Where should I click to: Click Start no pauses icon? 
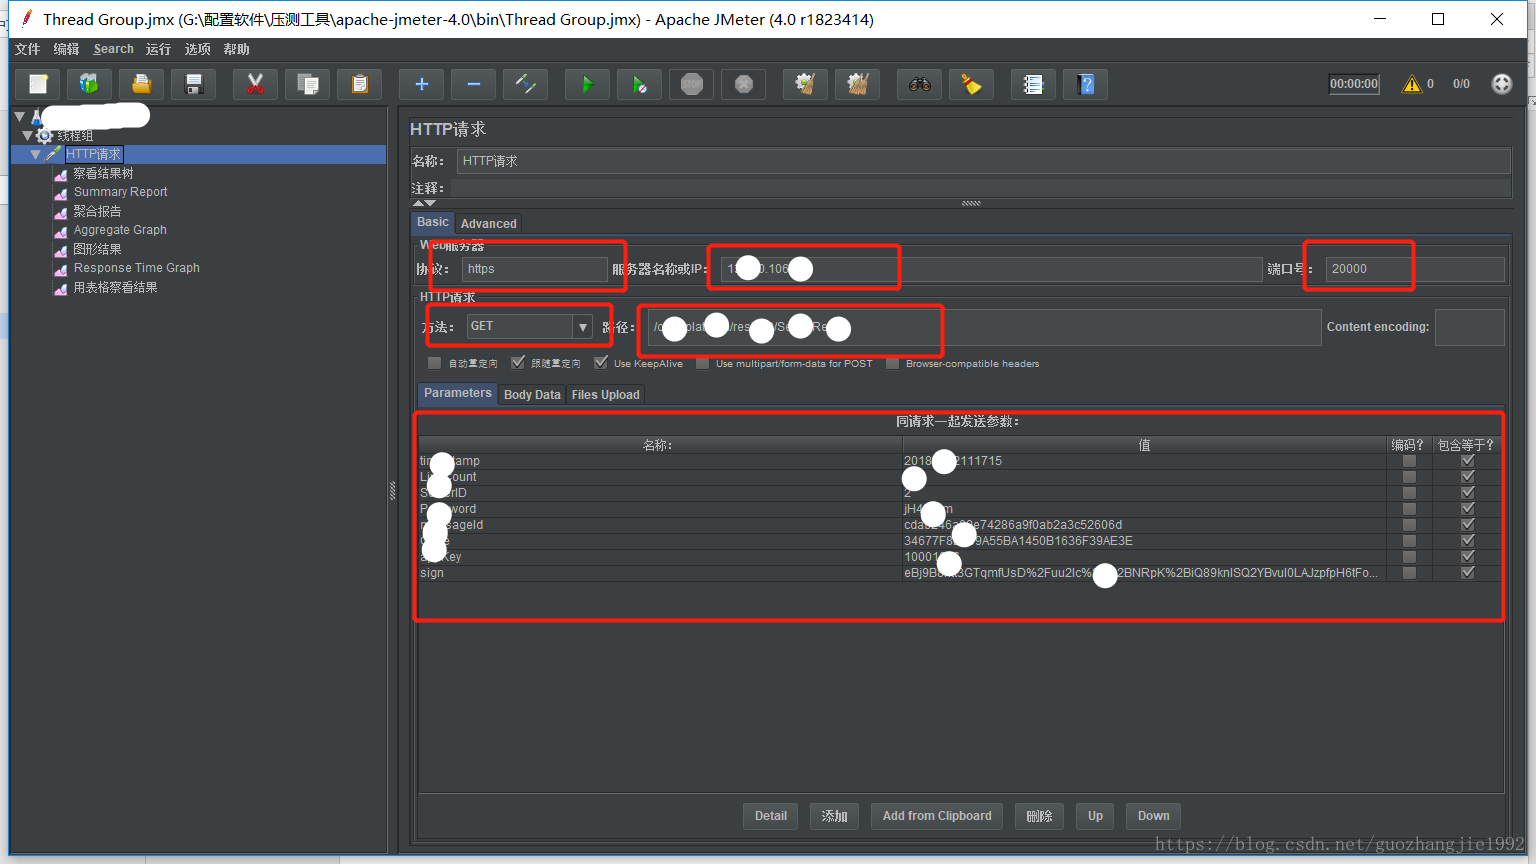(x=640, y=84)
